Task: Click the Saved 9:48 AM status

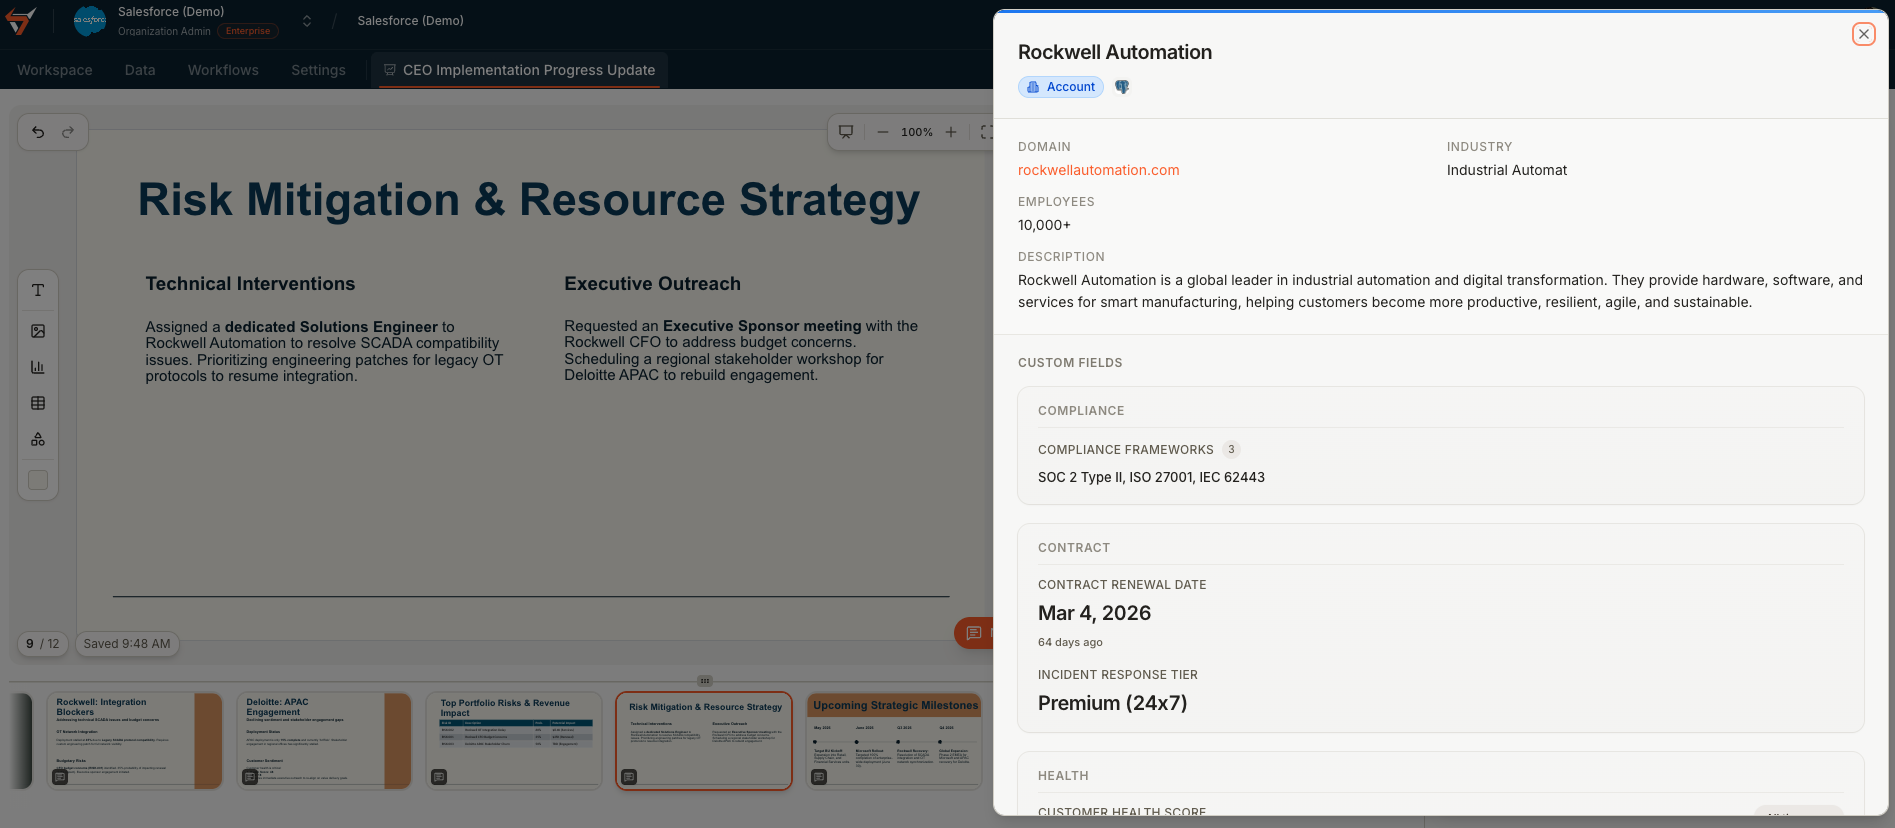Action: pos(127,644)
